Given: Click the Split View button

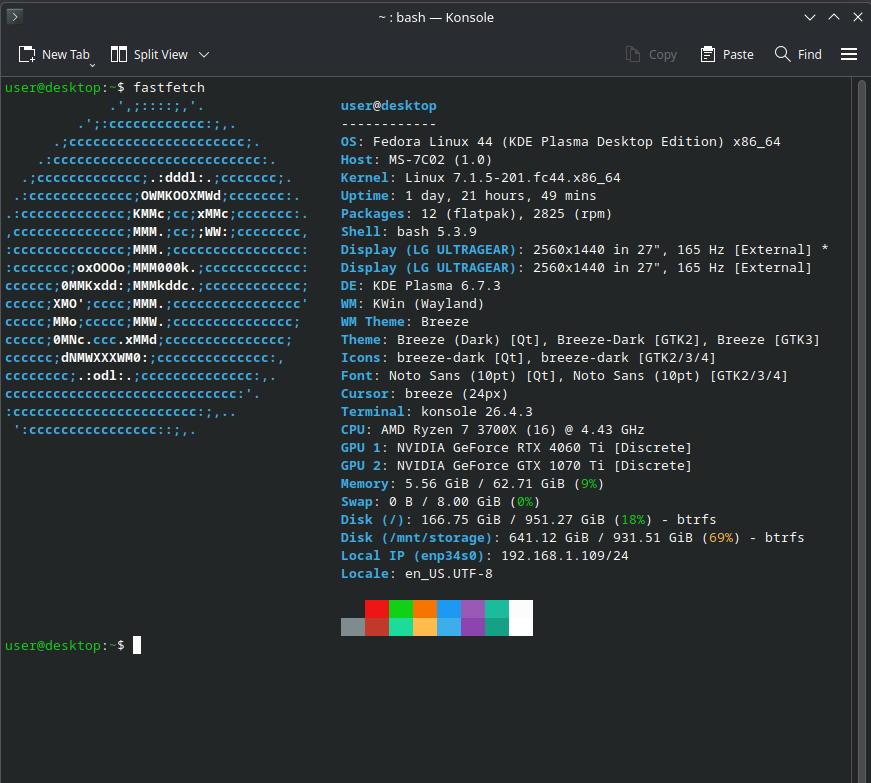Looking at the screenshot, I should tap(149, 54).
